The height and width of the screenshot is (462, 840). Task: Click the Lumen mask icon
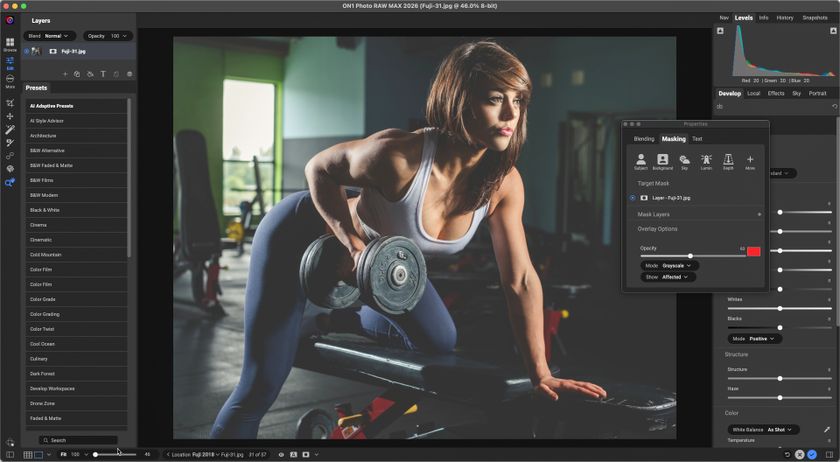(706, 162)
